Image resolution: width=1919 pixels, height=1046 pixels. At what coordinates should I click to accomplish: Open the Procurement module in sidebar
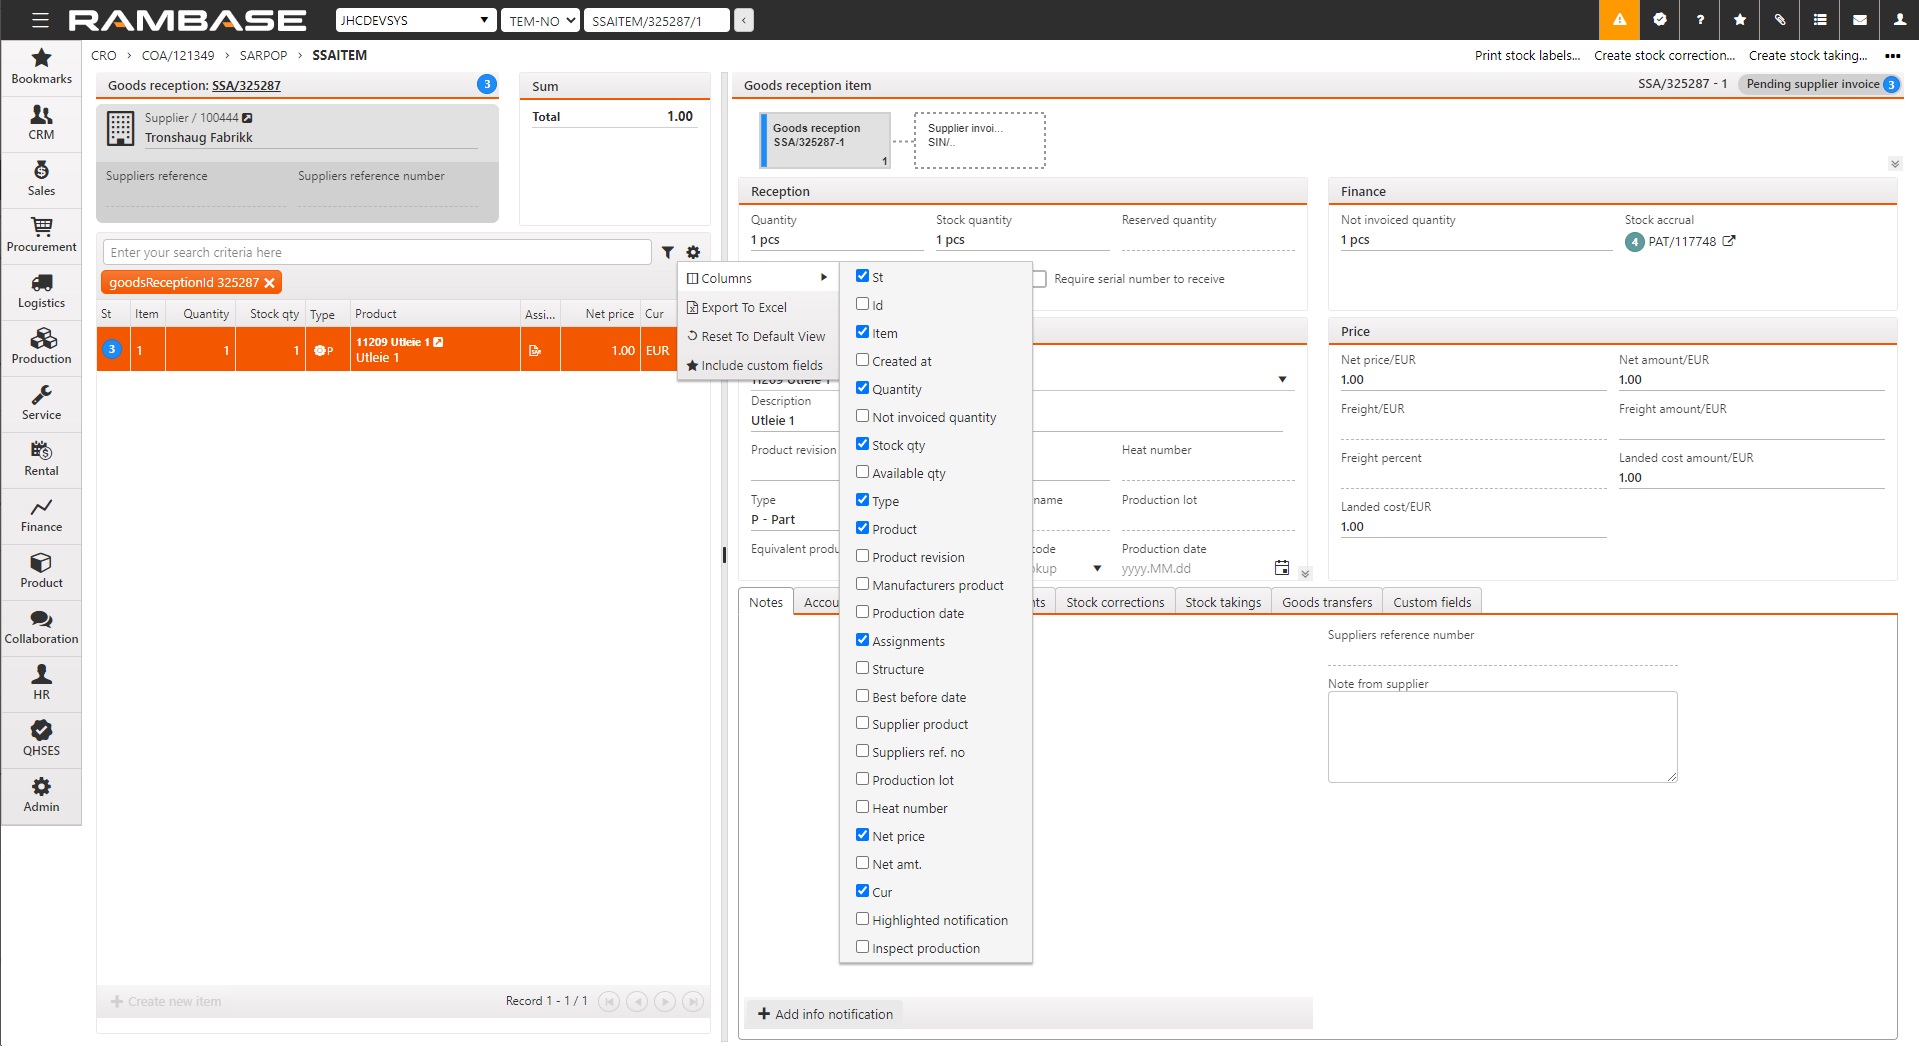(41, 235)
